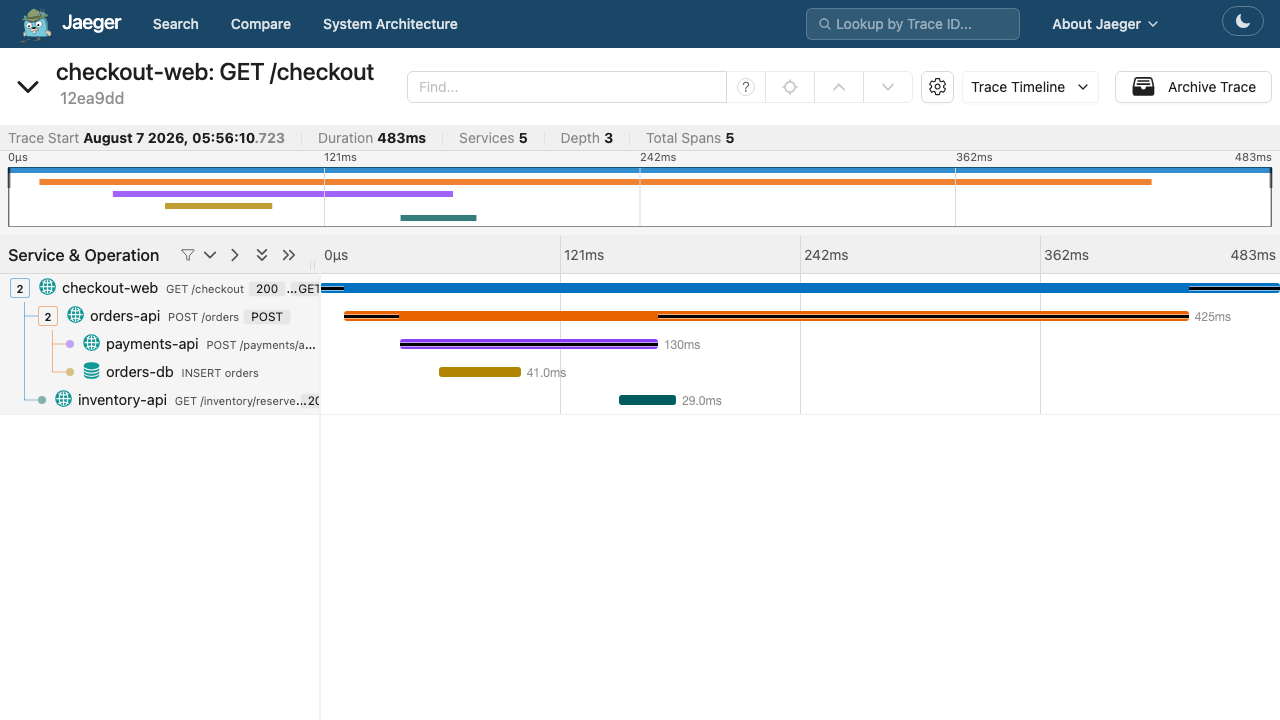Focus the Find search box

click(x=567, y=87)
